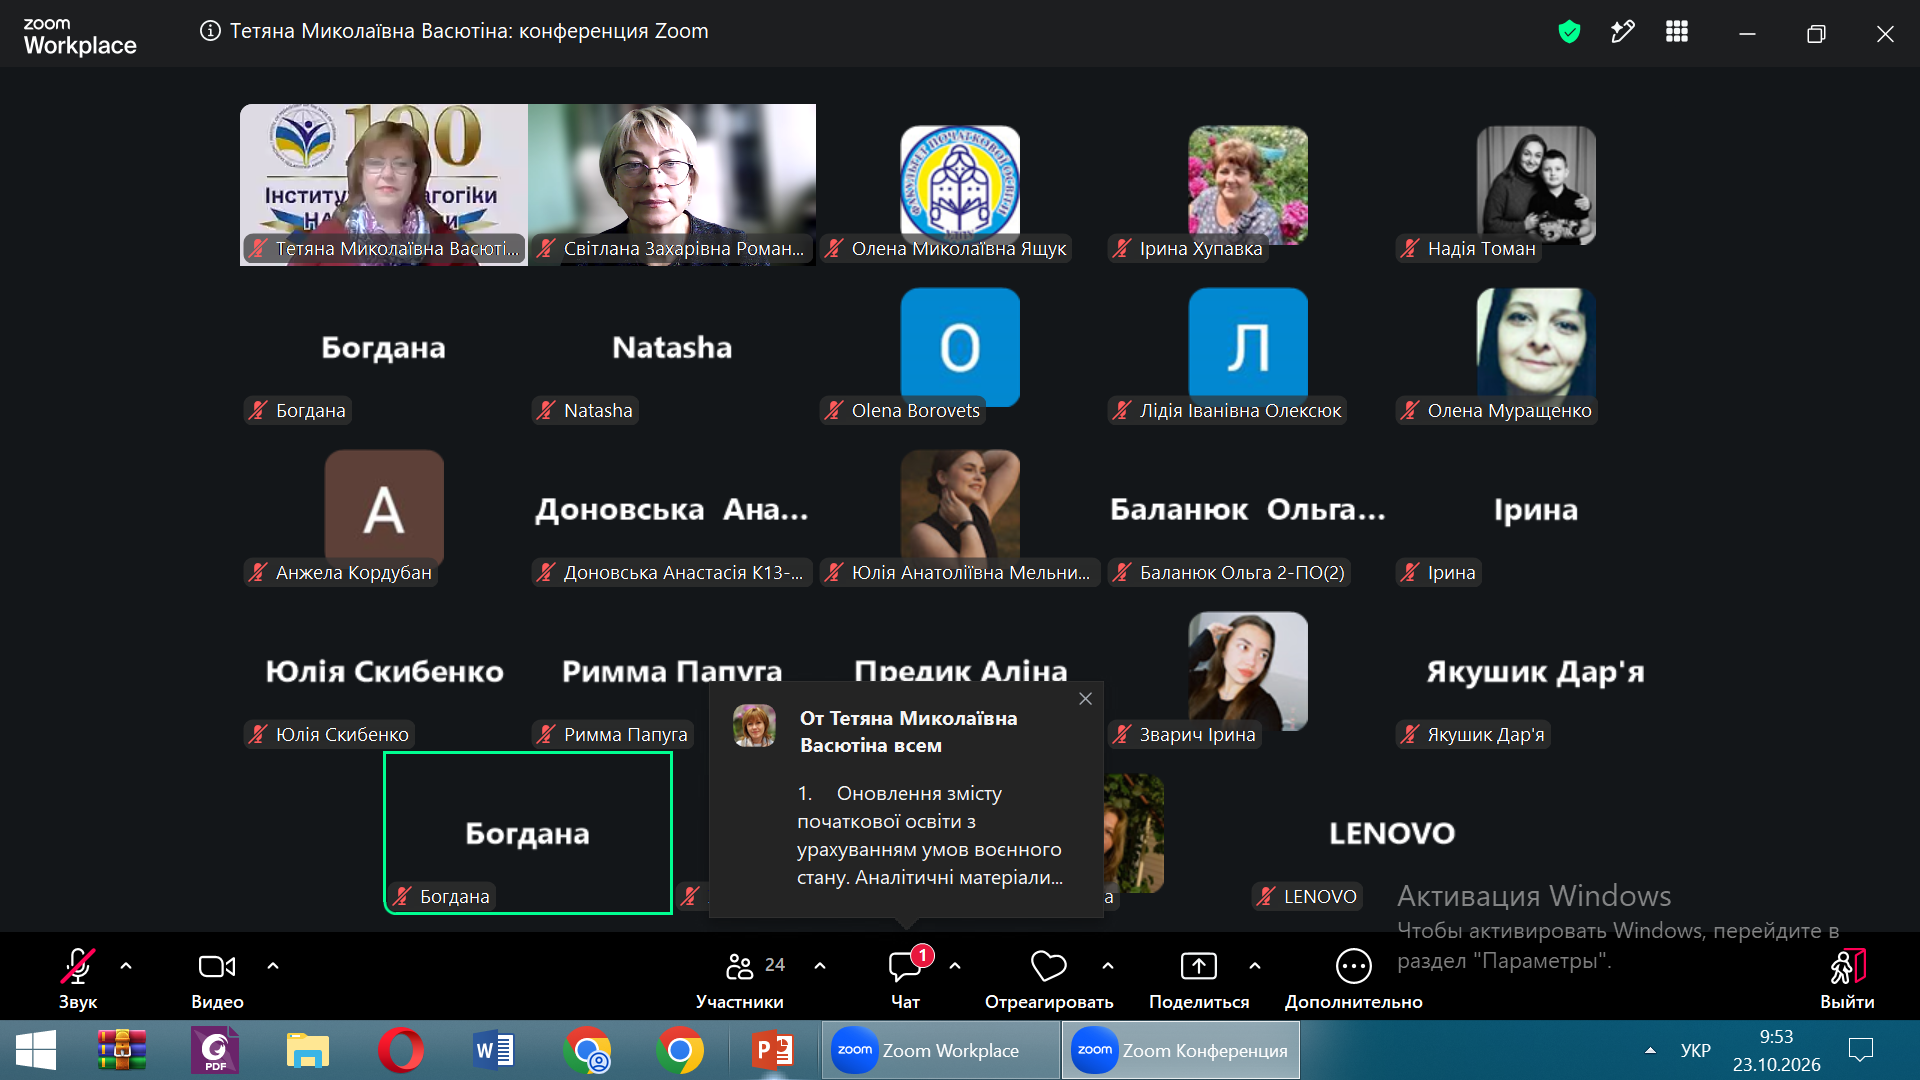This screenshot has width=1920, height=1080.
Task: Click Ірина Хупавка avatar
Action: coord(1248,184)
